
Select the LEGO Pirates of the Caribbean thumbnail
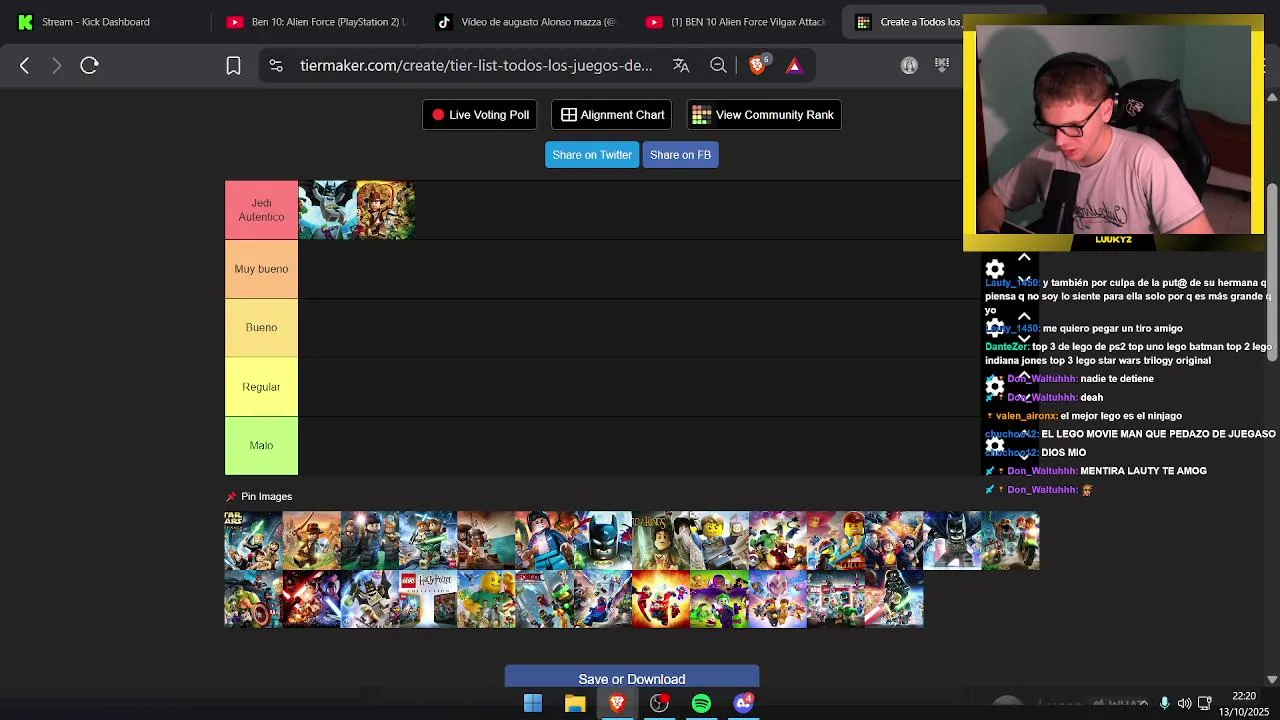[x=486, y=541]
